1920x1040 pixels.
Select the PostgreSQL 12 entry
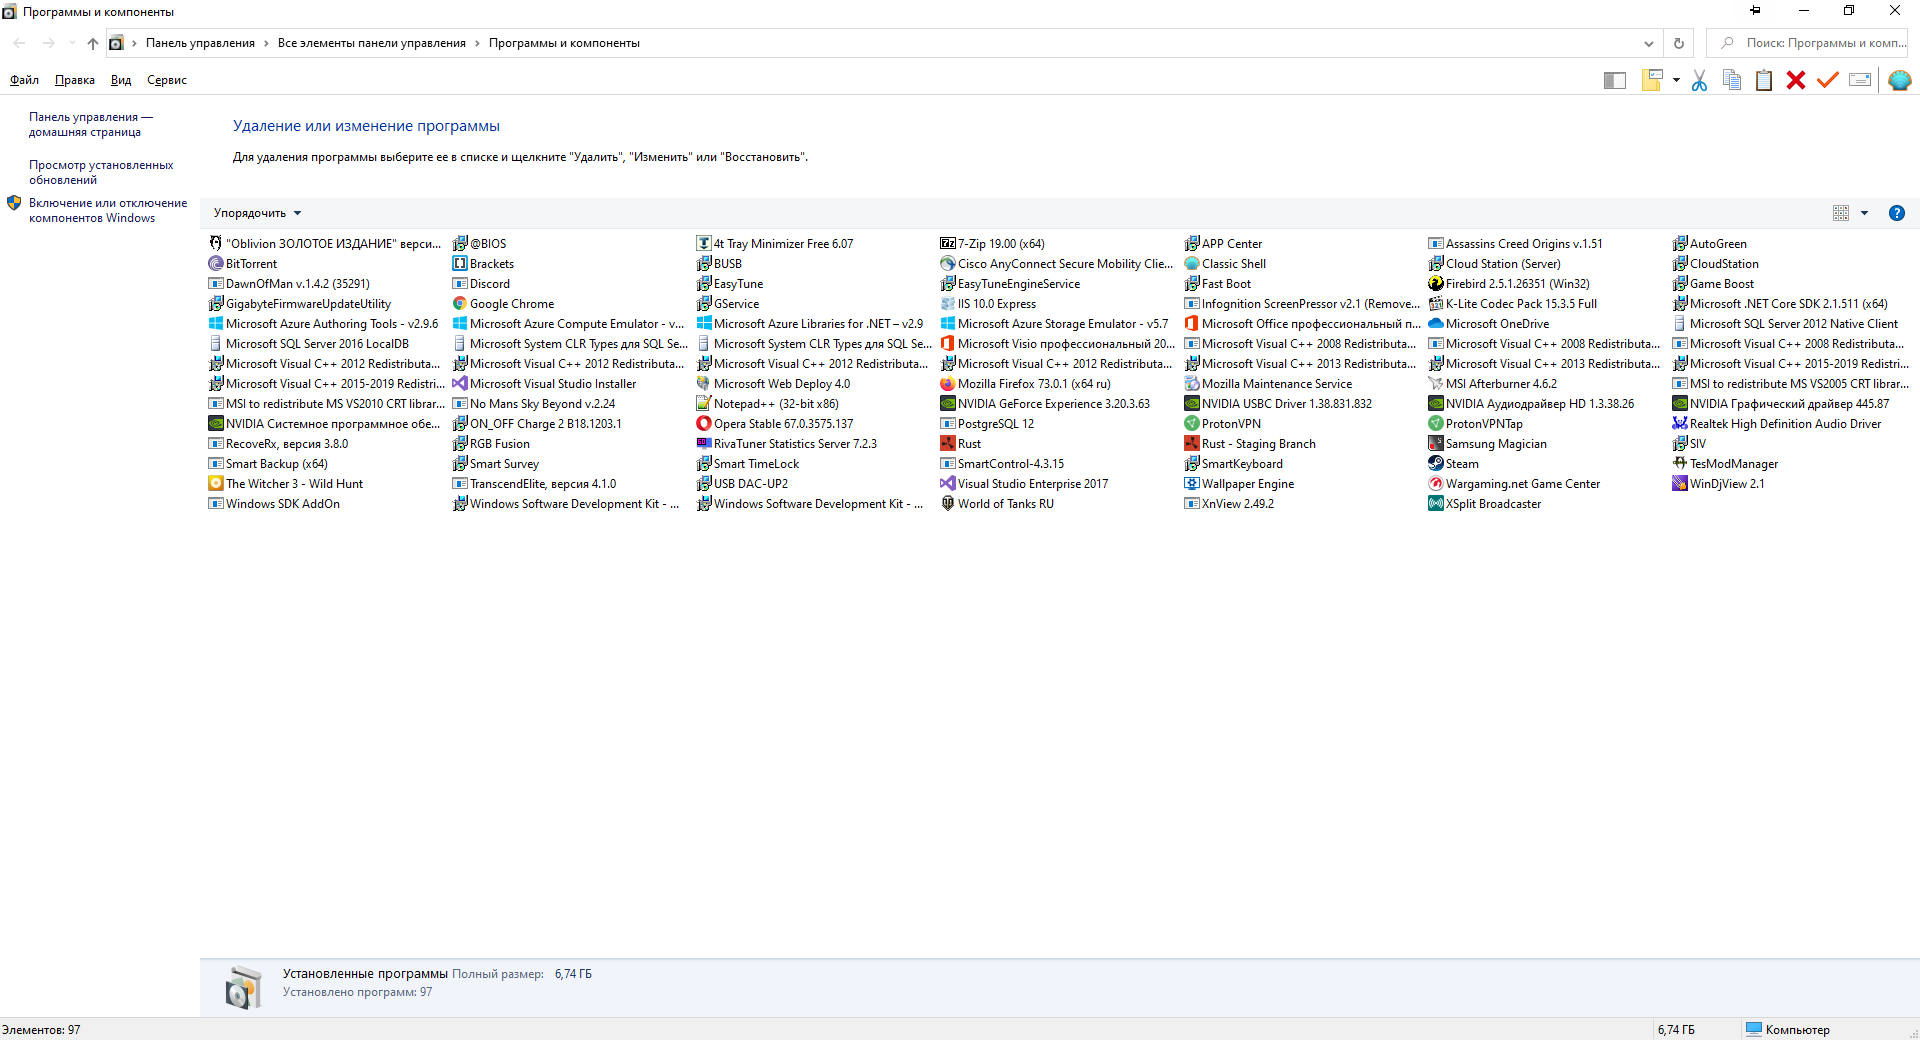(987, 424)
